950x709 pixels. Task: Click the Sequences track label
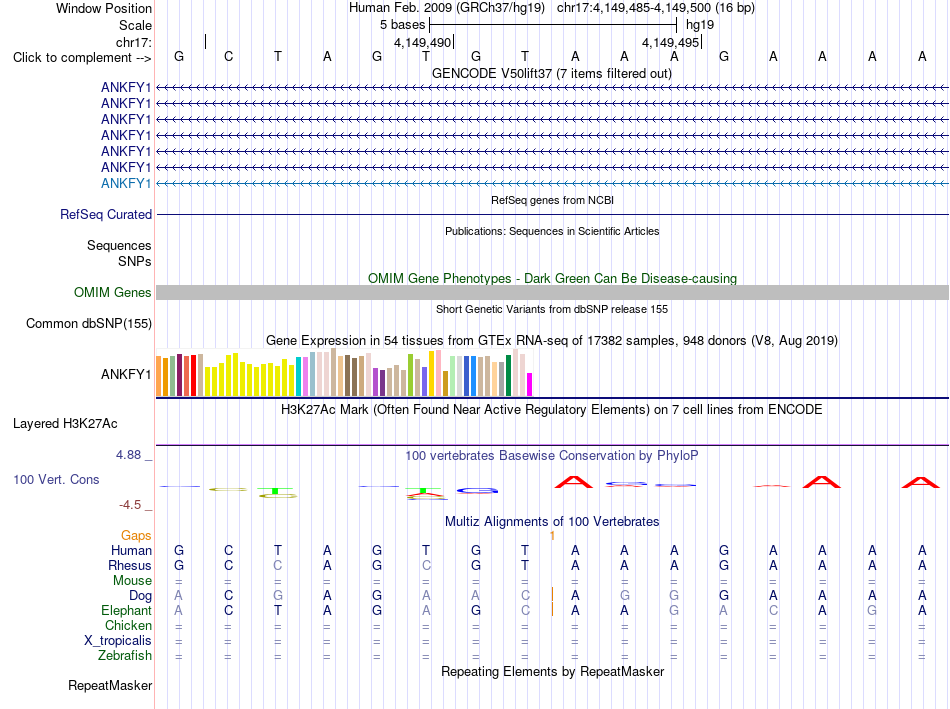119,245
